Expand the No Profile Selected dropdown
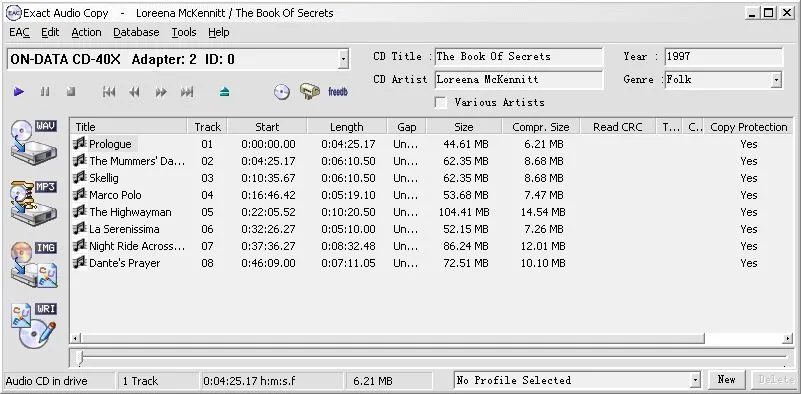 pyautogui.click(x=695, y=380)
